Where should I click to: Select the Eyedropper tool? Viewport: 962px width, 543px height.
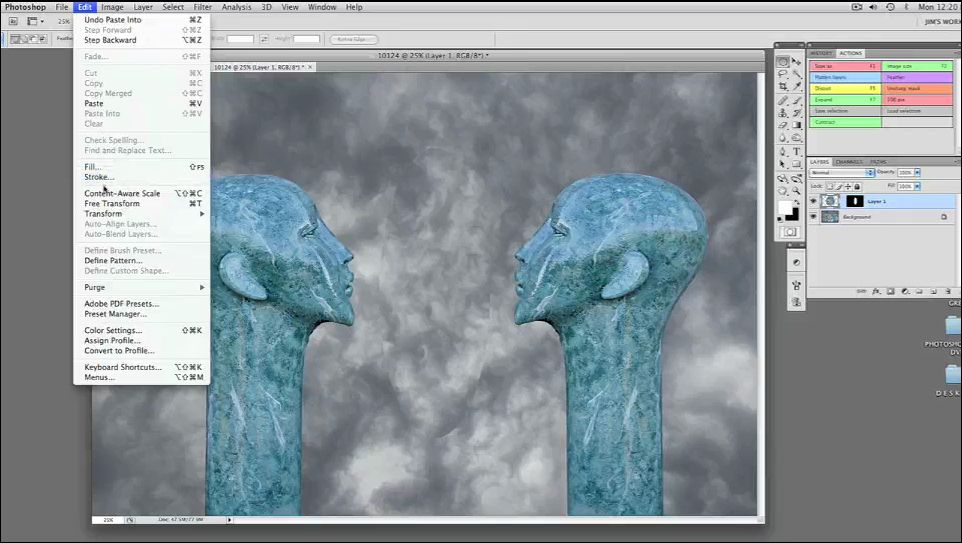point(797,87)
